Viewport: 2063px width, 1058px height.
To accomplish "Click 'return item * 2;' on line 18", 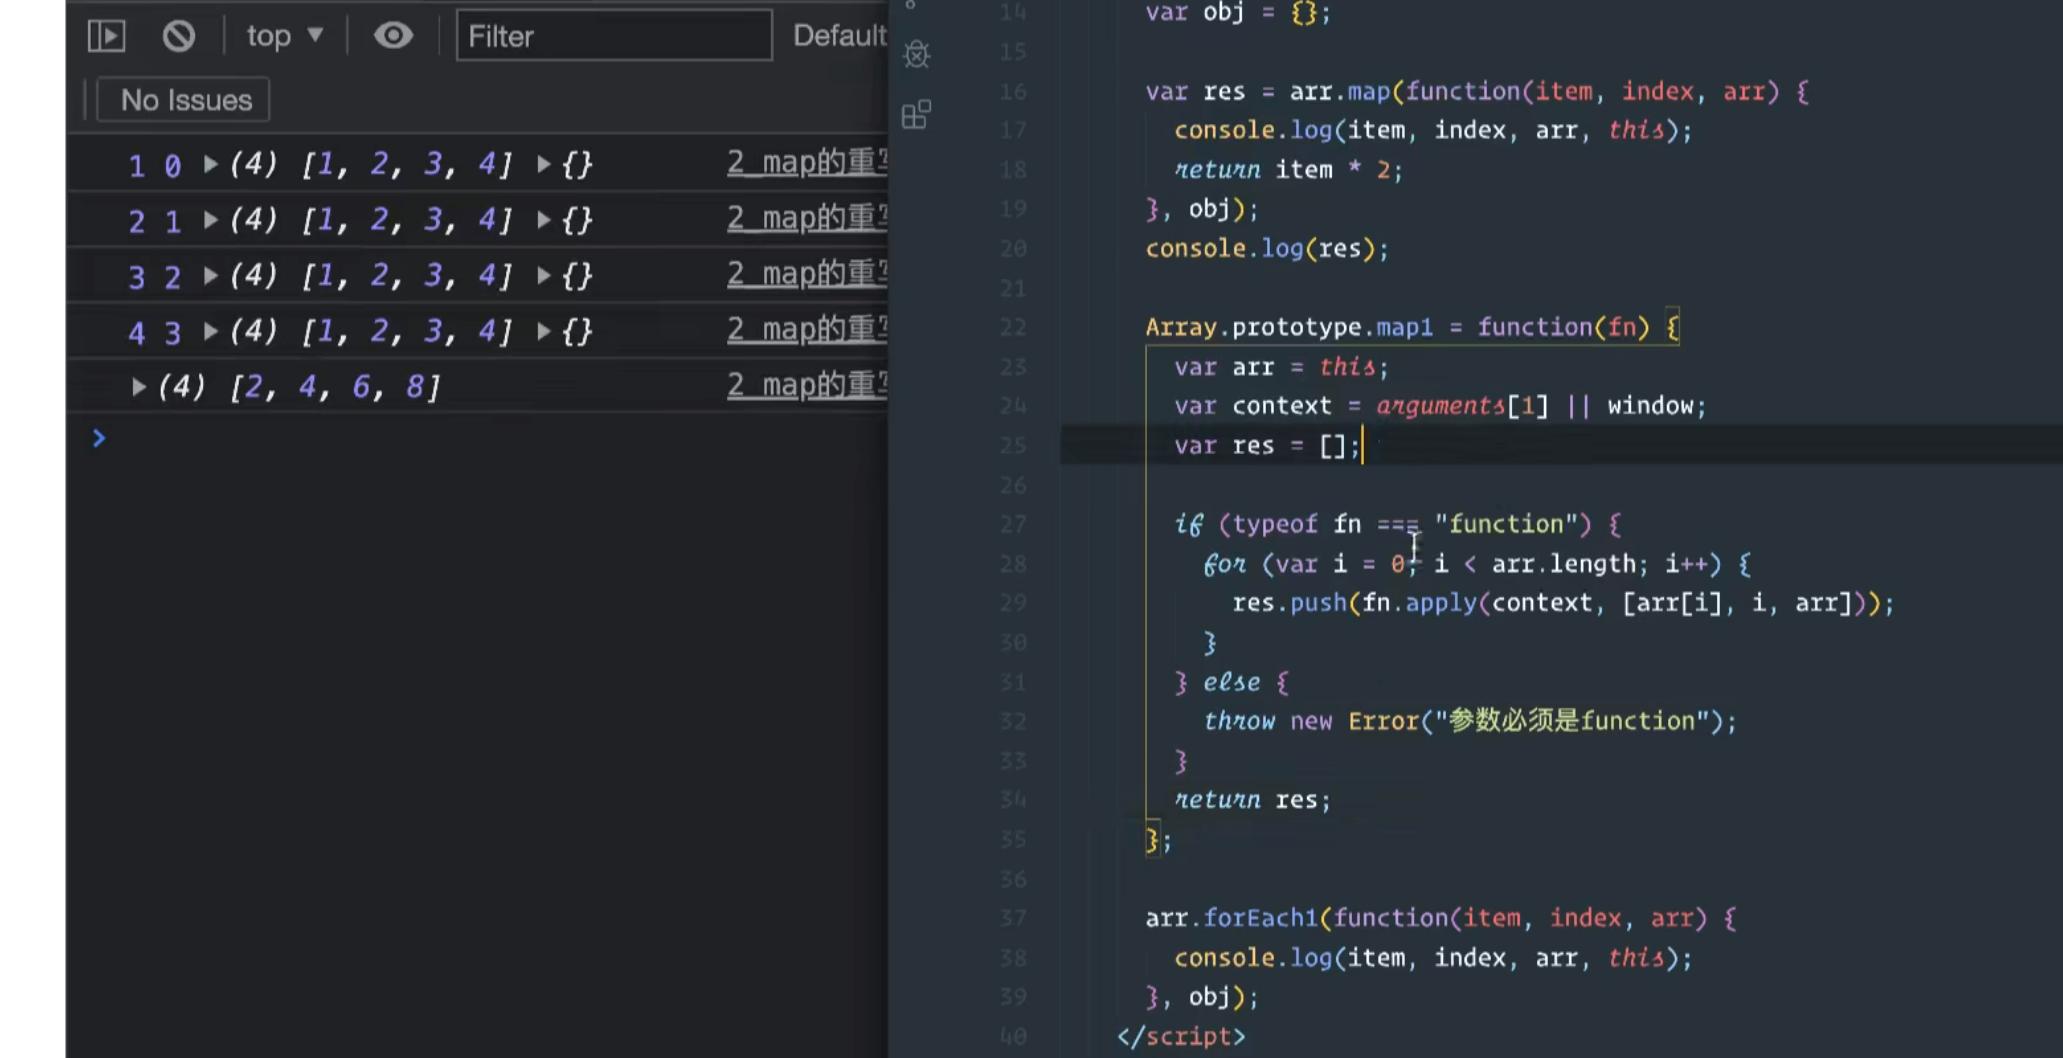I will click(x=1289, y=170).
